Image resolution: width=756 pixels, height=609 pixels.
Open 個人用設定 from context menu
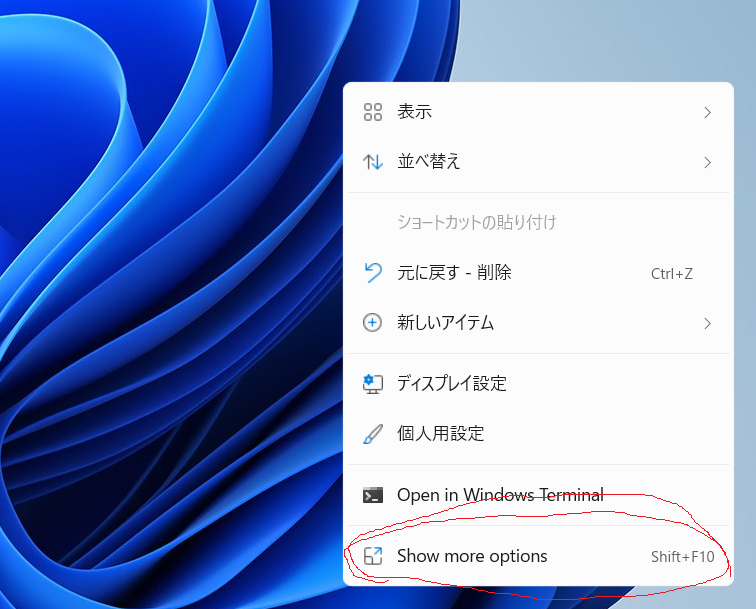coord(539,434)
